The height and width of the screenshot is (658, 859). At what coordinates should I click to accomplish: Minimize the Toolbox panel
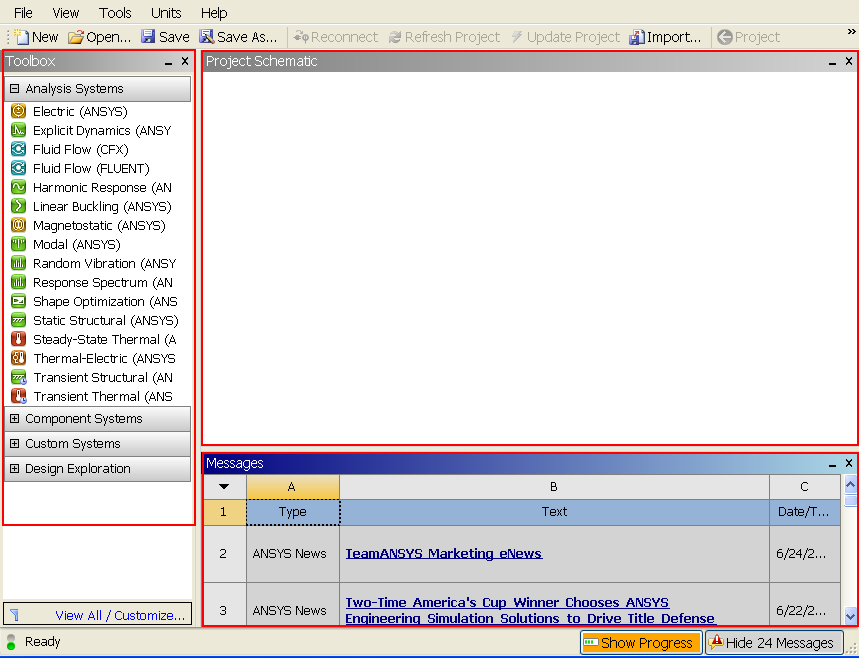pyautogui.click(x=168, y=62)
